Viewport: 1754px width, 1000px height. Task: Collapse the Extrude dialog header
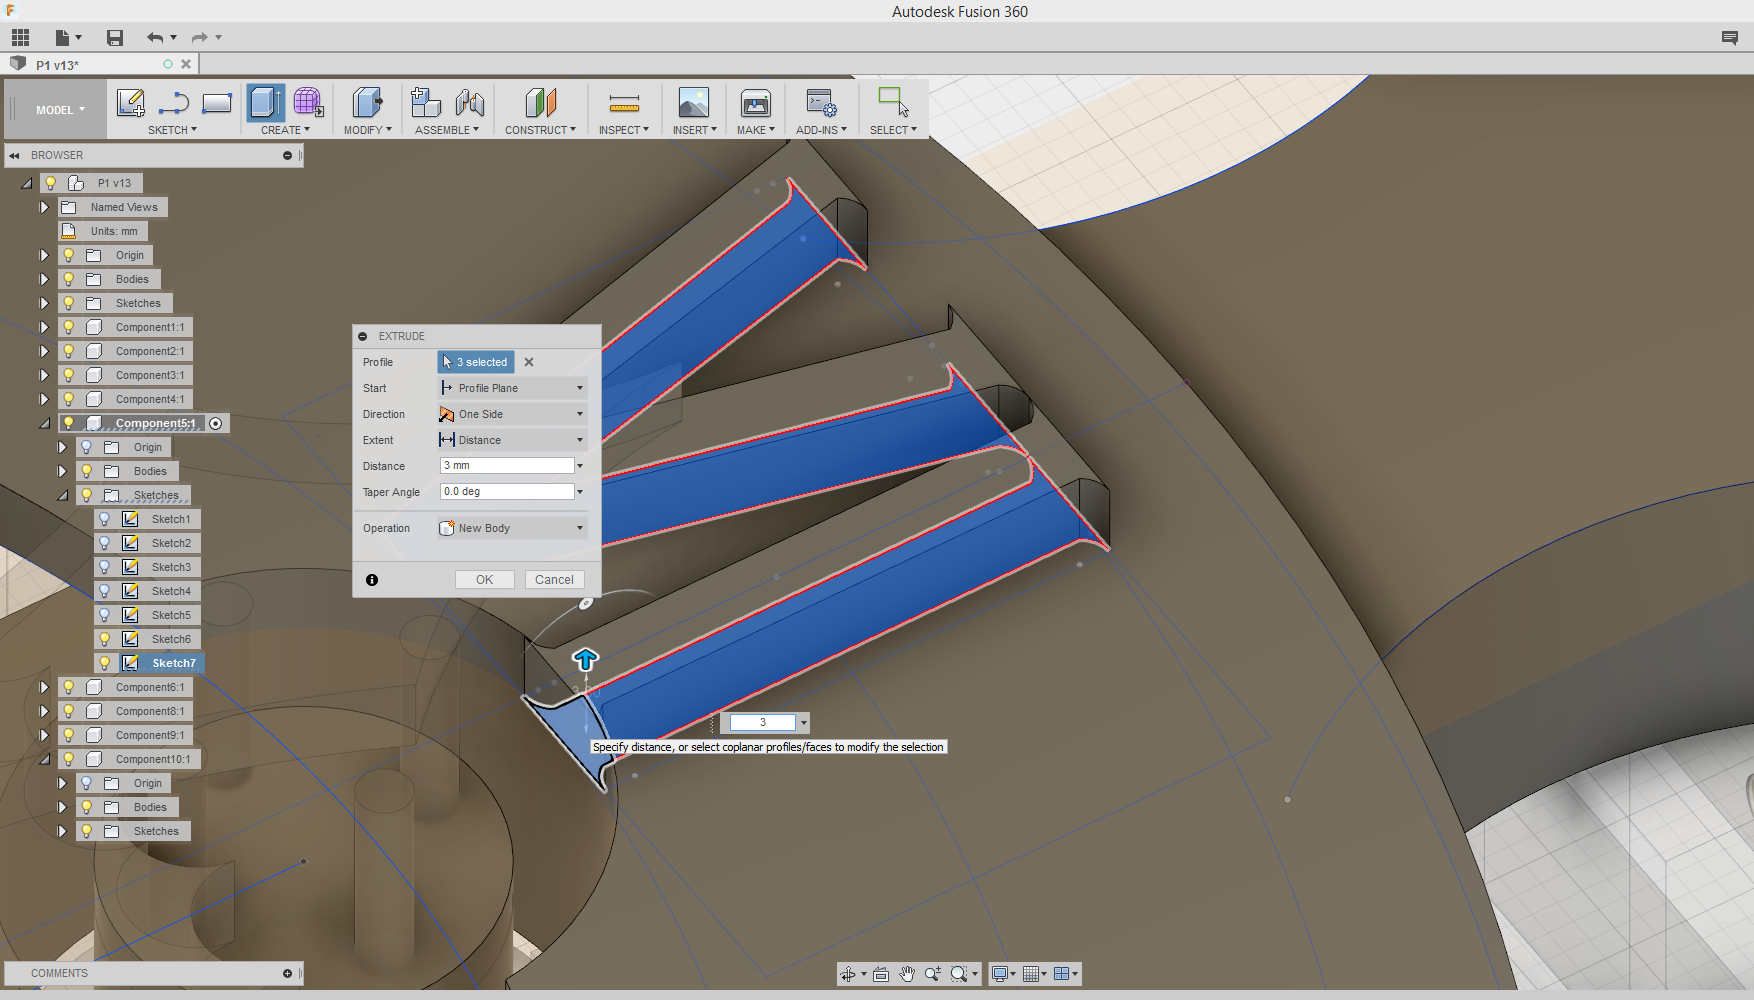(x=363, y=336)
